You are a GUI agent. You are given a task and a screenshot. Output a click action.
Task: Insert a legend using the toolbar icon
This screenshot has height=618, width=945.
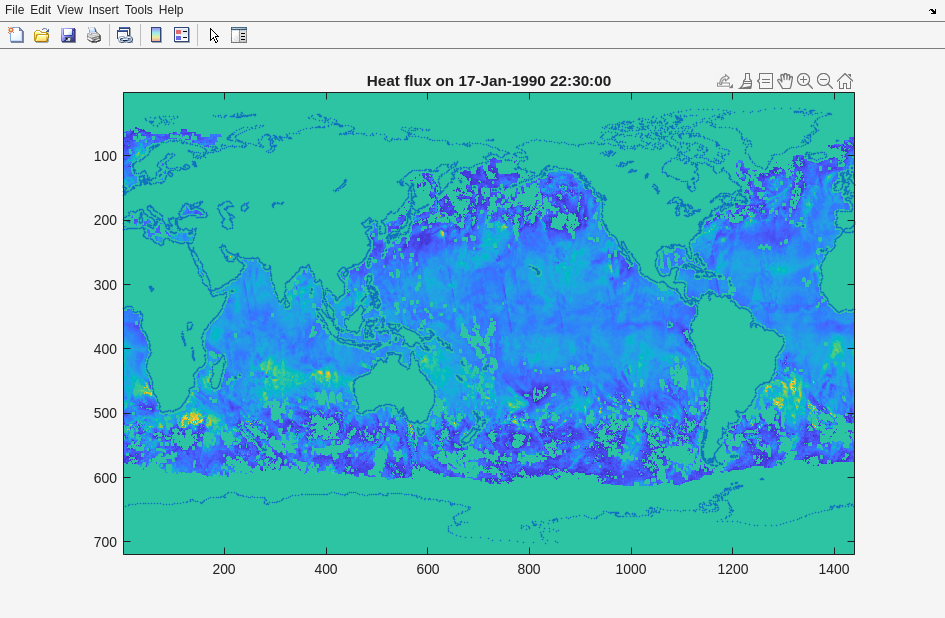[181, 35]
